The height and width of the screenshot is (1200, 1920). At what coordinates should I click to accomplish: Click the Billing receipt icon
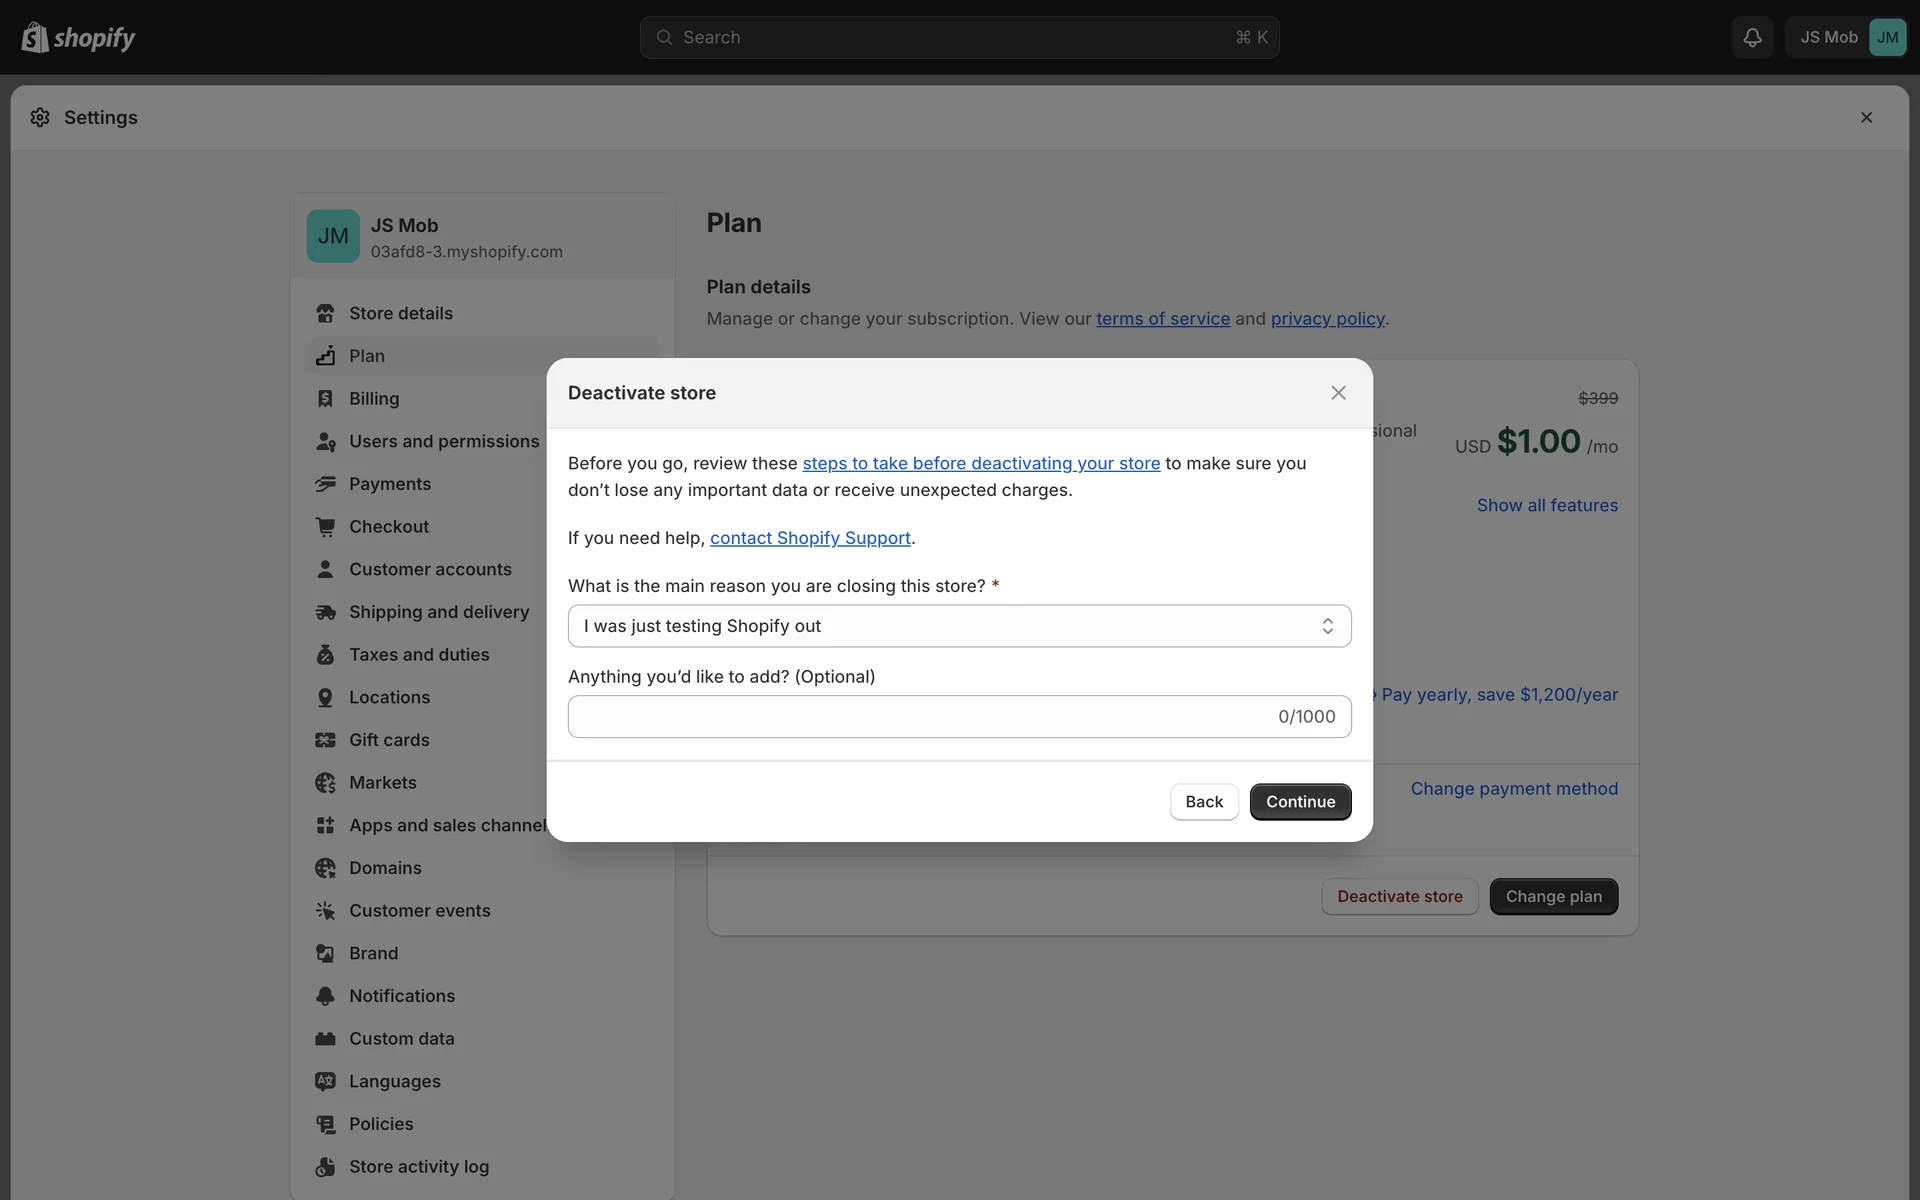pyautogui.click(x=325, y=399)
